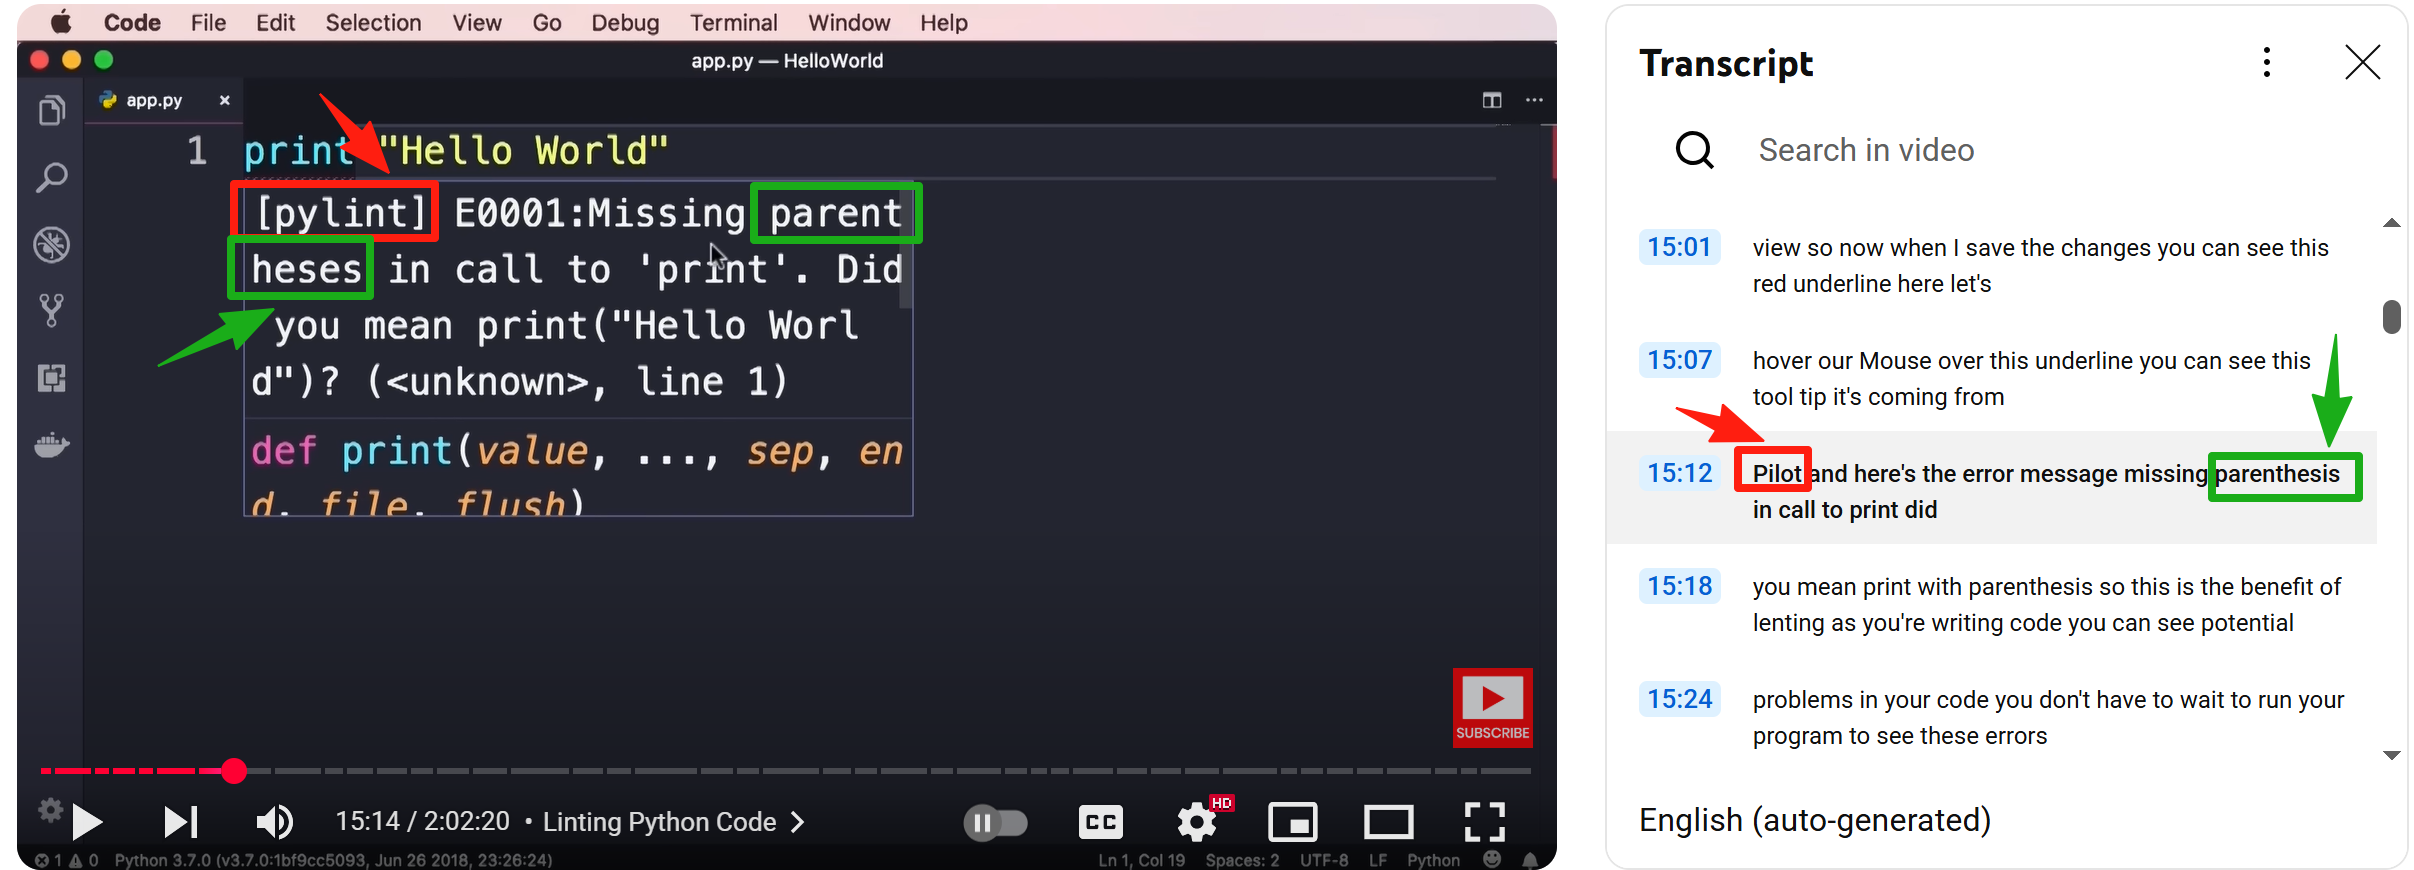
Task: Open the editor more actions ellipsis
Action: 1534,100
